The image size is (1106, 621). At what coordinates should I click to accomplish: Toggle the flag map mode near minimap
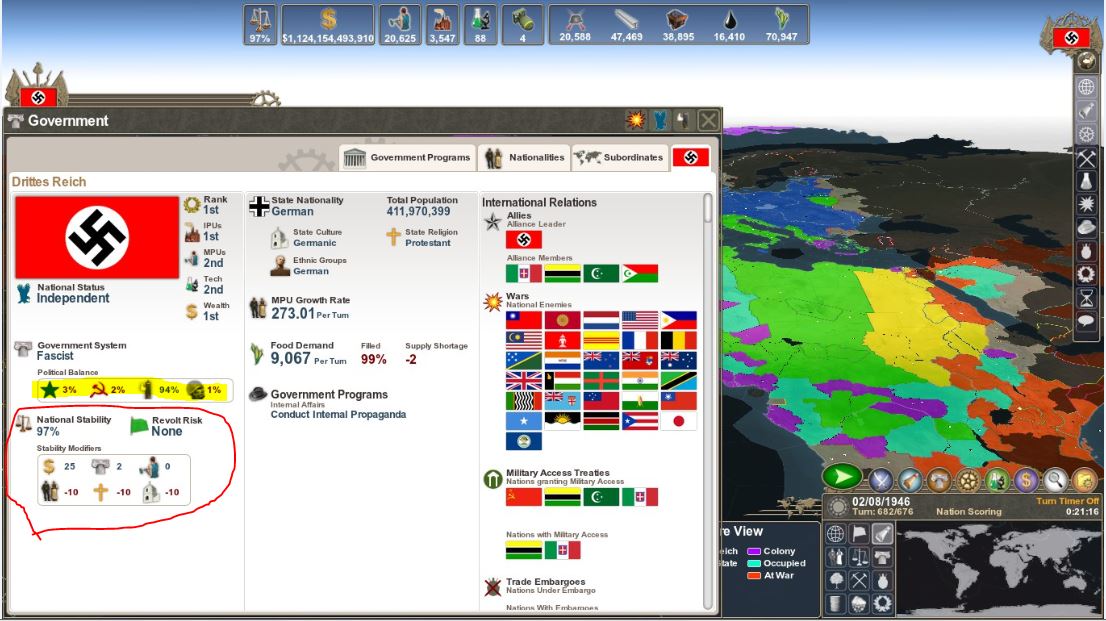click(x=859, y=534)
